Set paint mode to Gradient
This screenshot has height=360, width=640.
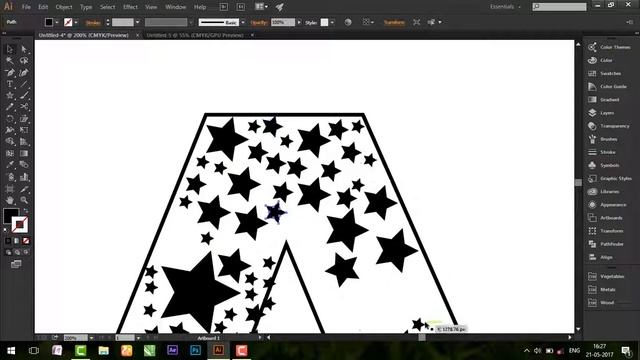click(17, 241)
